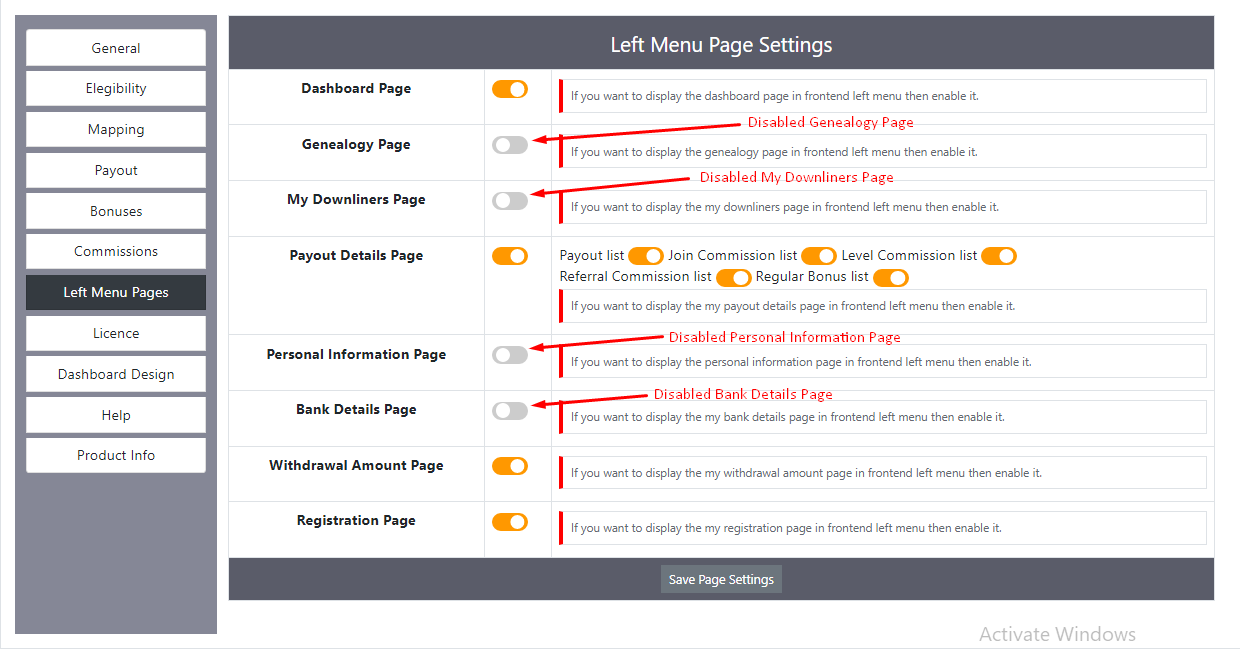Turn off the Level Commission list toggle
The width and height of the screenshot is (1240, 649).
point(998,256)
